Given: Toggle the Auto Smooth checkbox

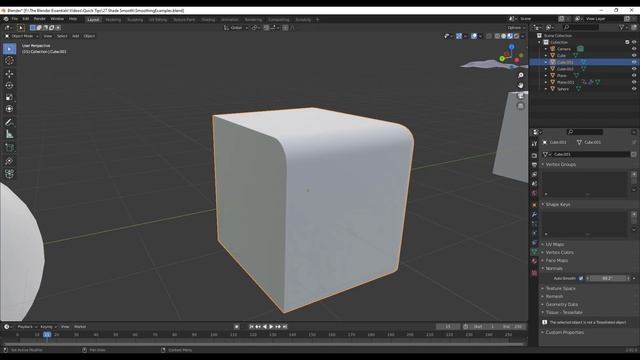Looking at the screenshot, I should 581,278.
